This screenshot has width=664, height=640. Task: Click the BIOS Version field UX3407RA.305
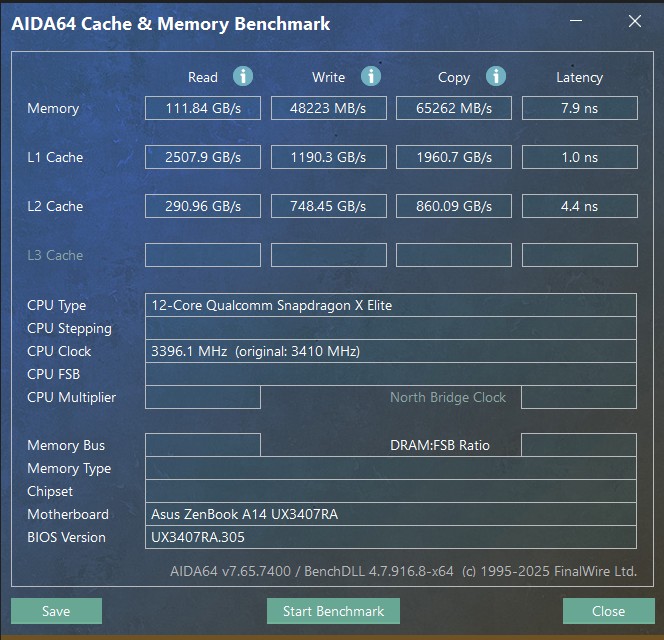click(x=390, y=537)
